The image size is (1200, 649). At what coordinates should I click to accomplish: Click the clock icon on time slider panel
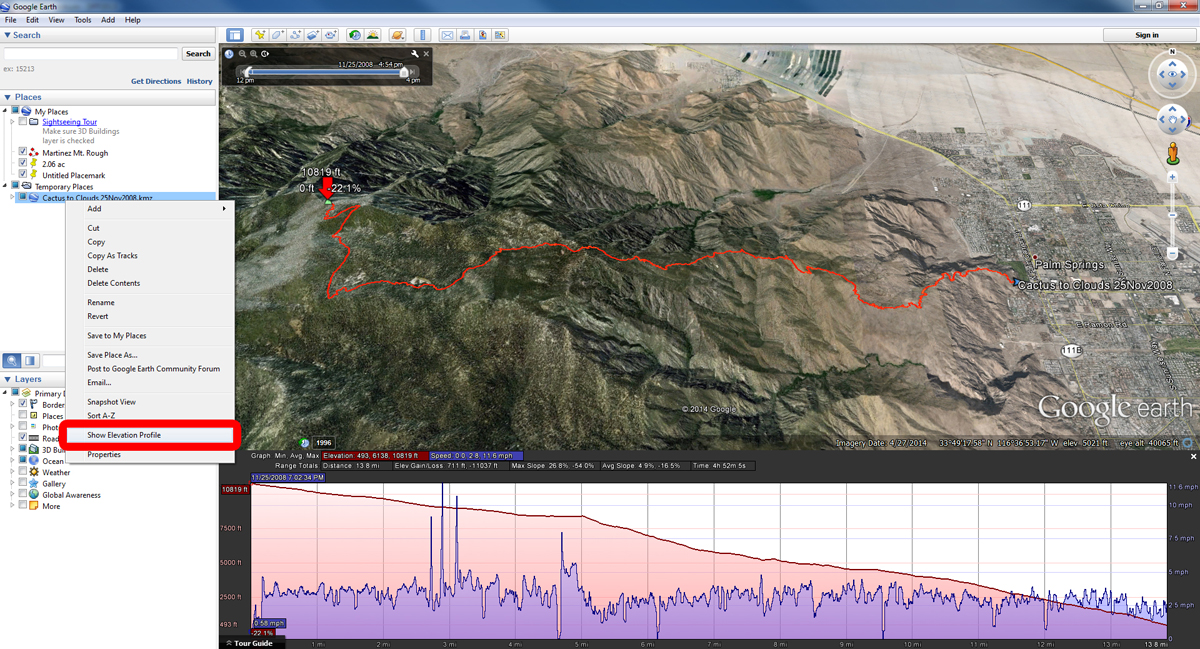tap(229, 54)
